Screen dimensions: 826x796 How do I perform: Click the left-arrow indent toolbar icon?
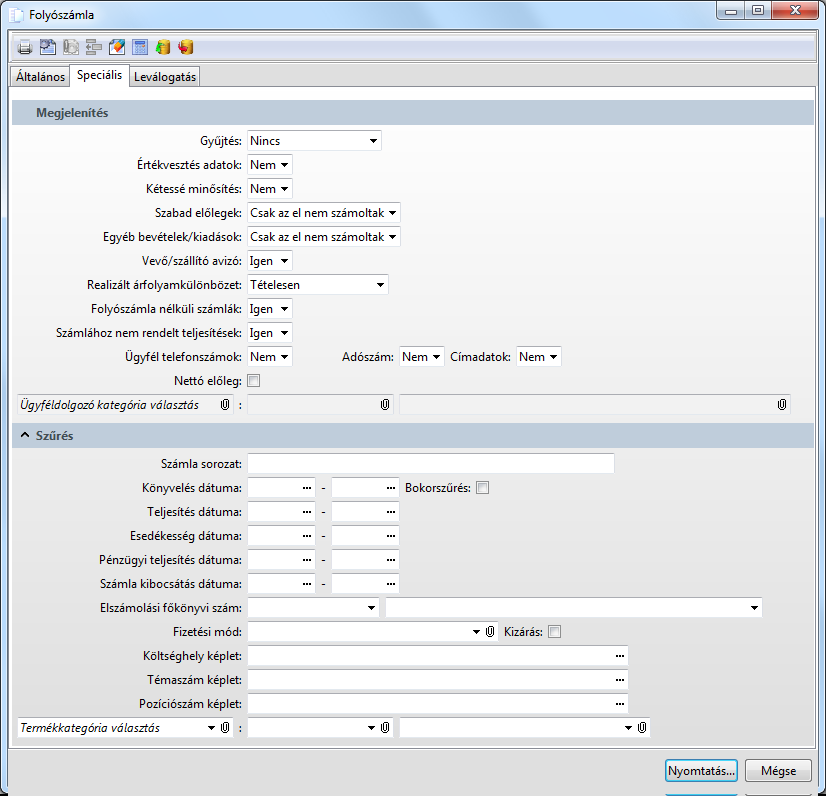(x=94, y=47)
